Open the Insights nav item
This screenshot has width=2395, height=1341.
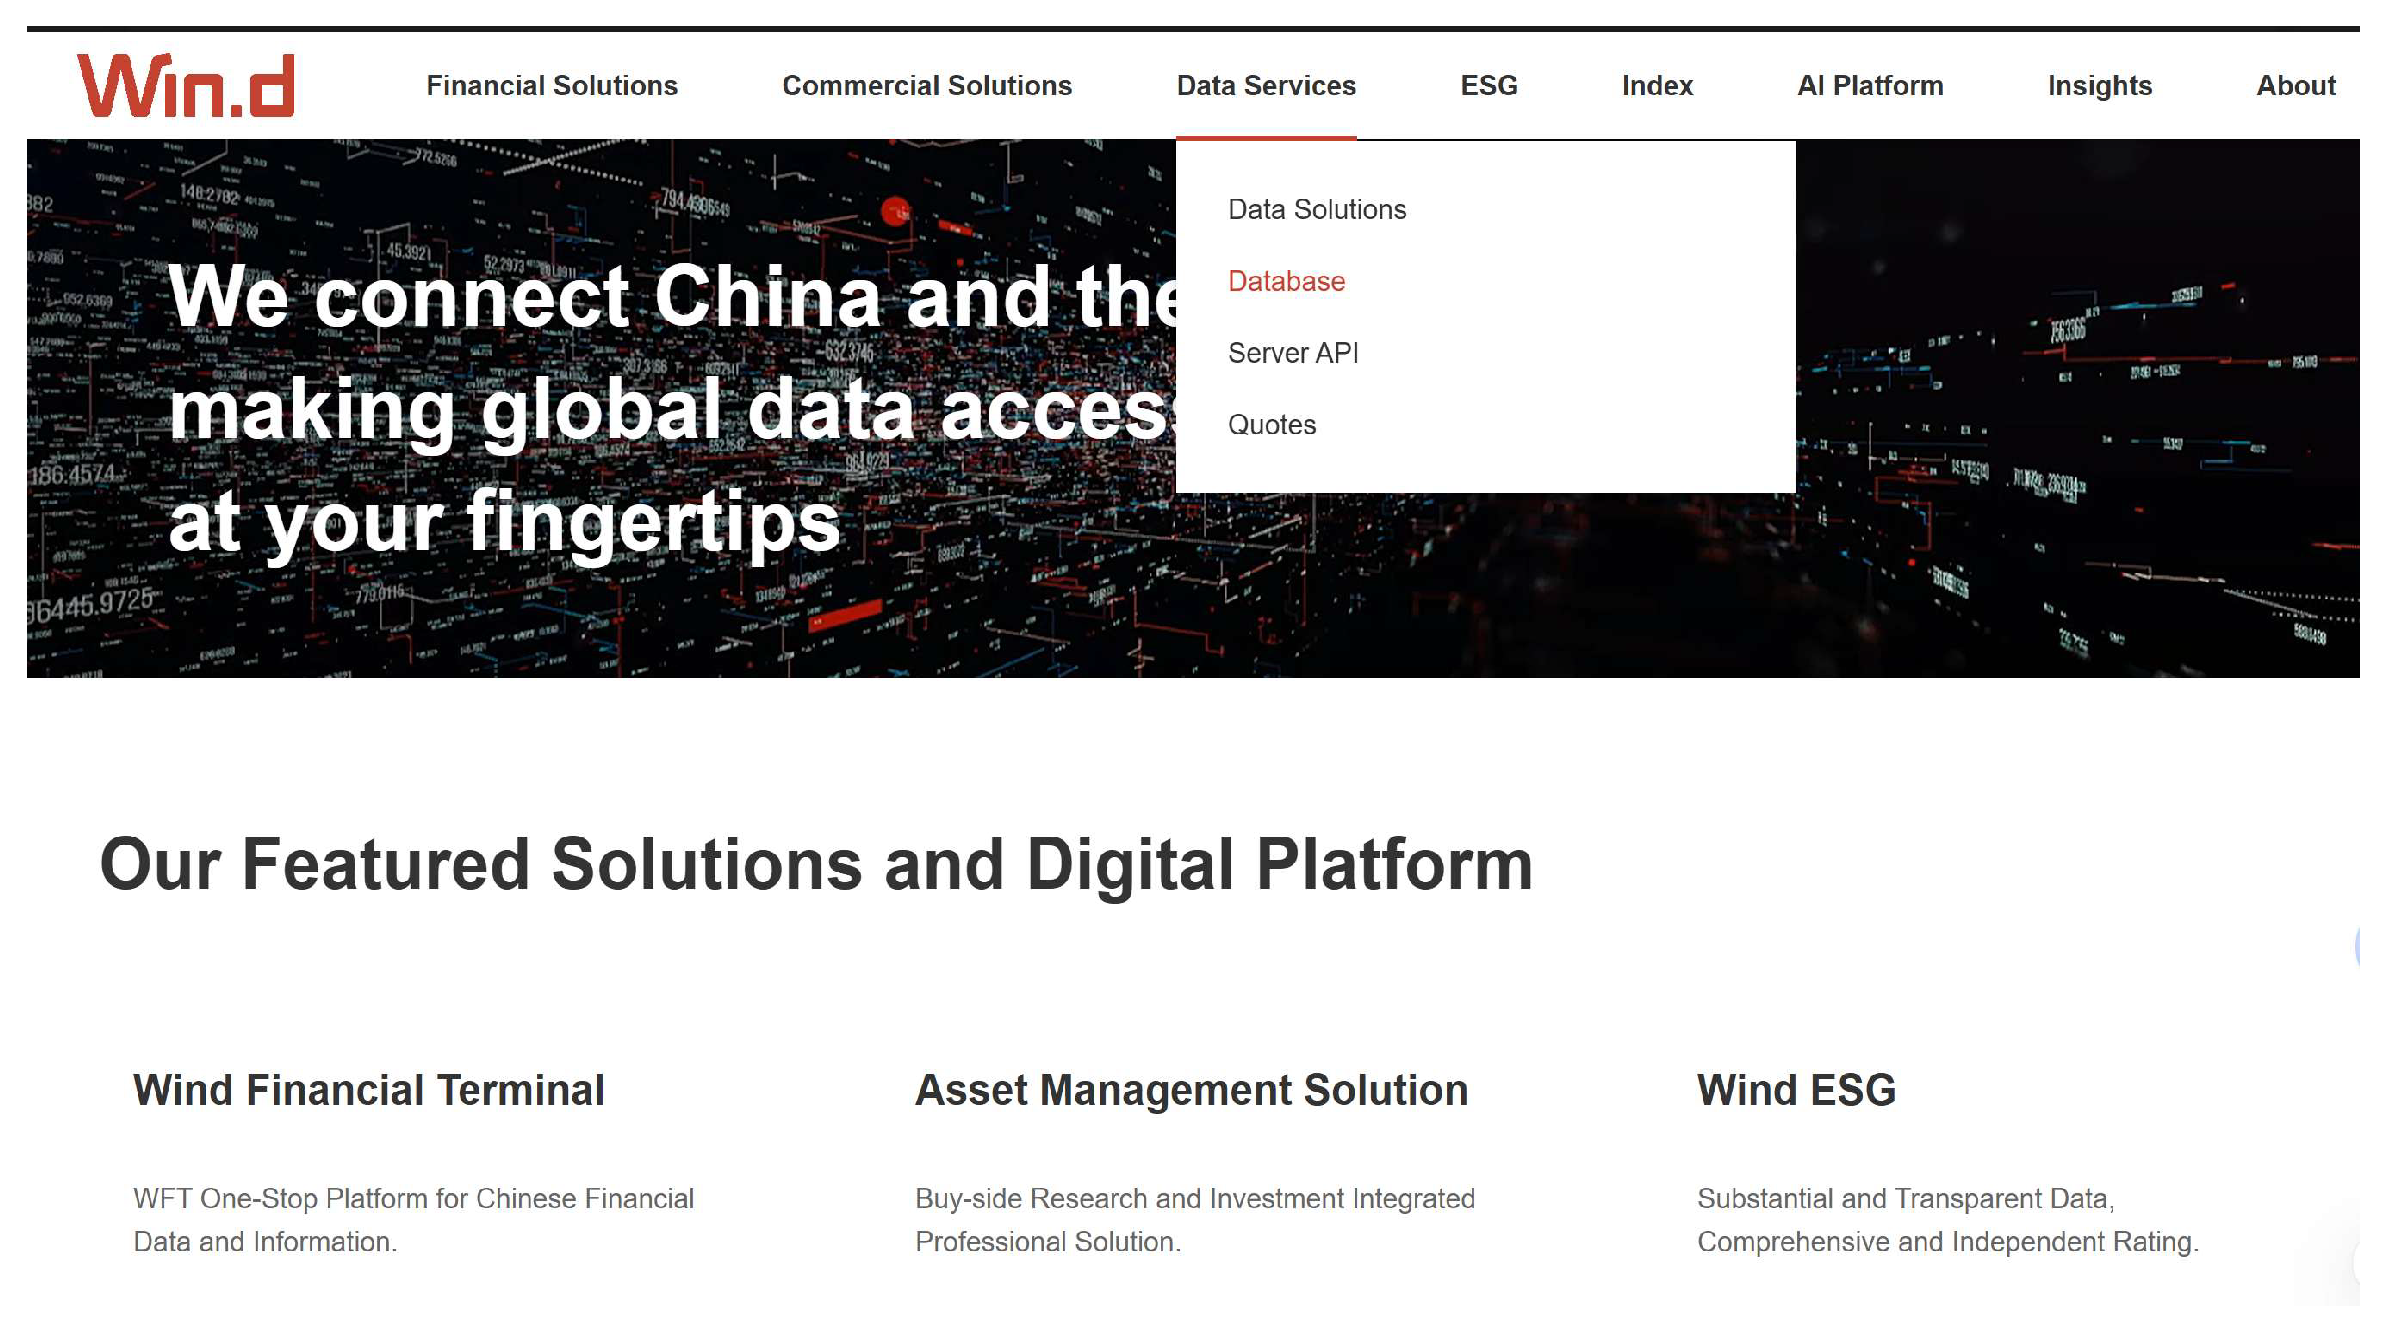pyautogui.click(x=2099, y=86)
